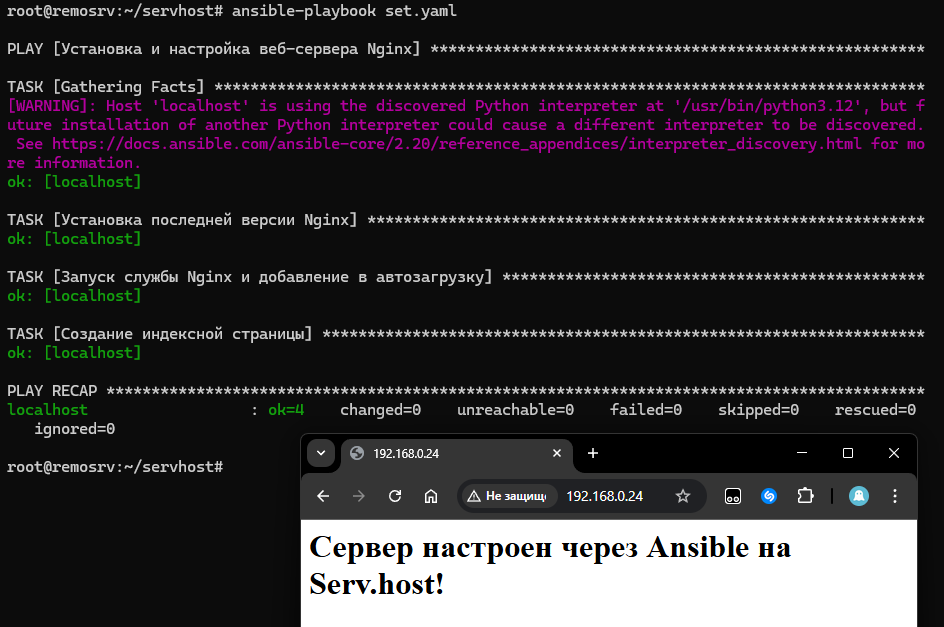
Task: Go to the browser home page
Action: point(431,496)
